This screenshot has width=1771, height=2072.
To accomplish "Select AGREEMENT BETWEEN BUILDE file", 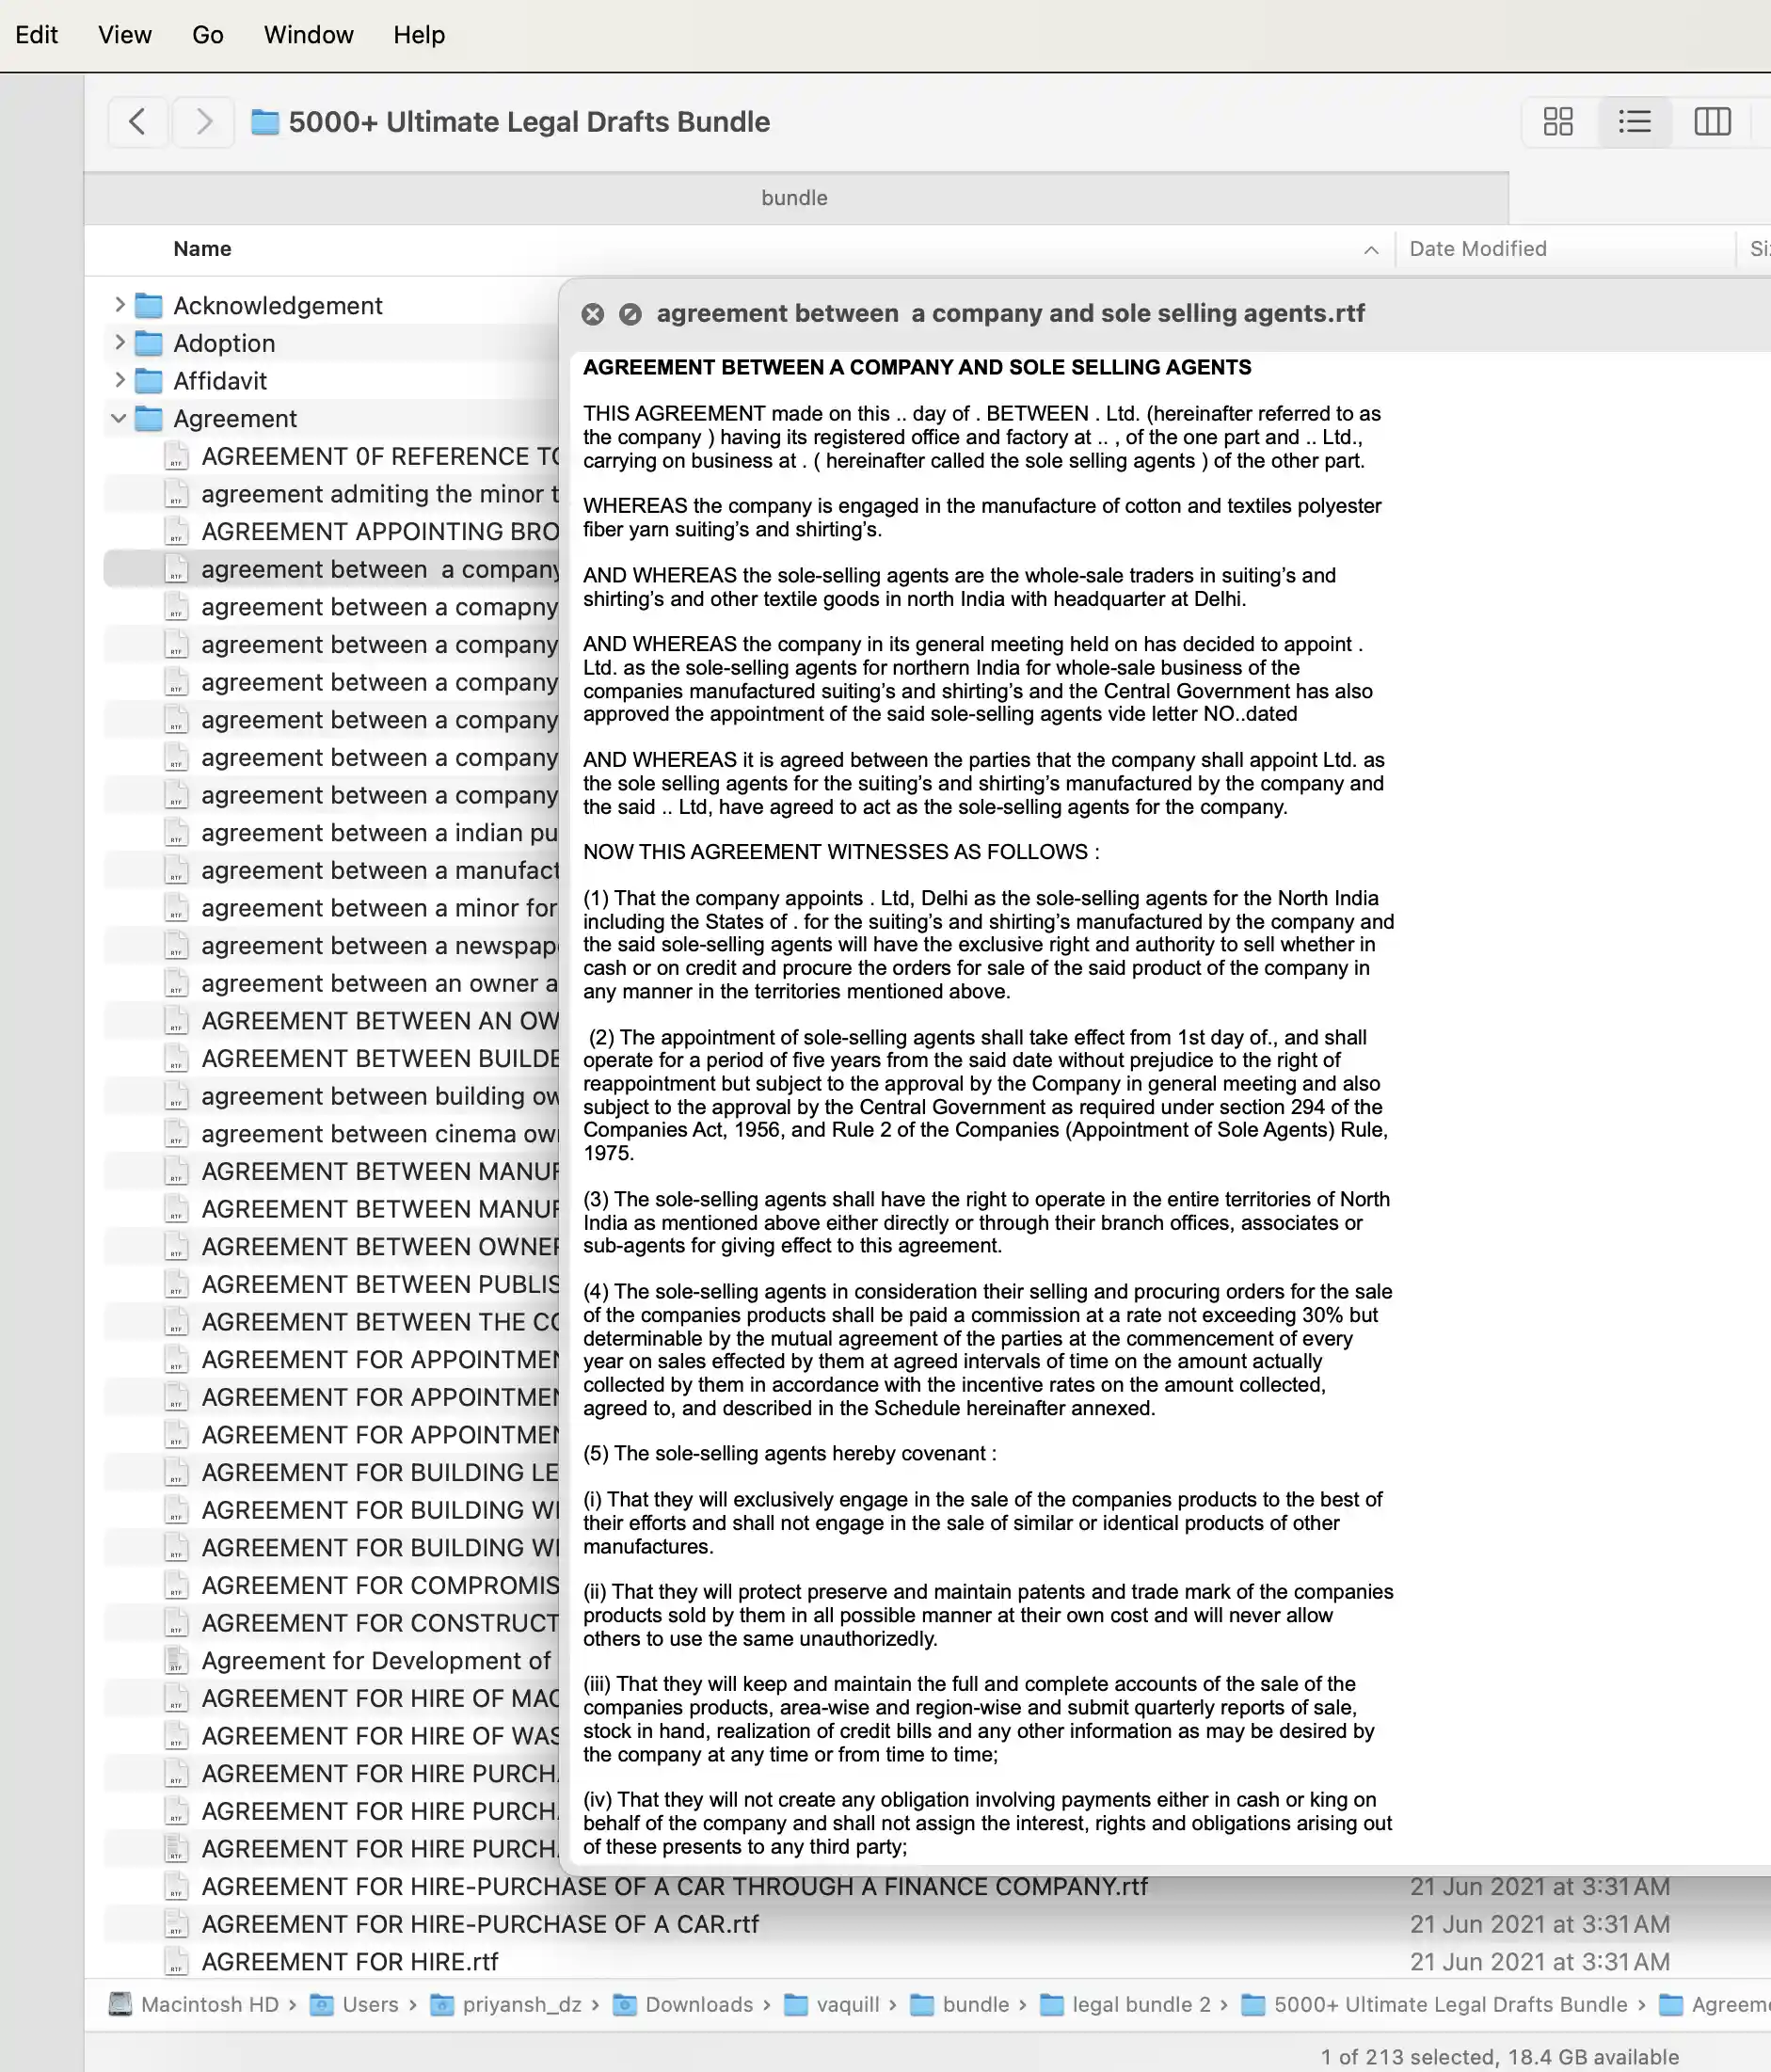I will click(380, 1058).
